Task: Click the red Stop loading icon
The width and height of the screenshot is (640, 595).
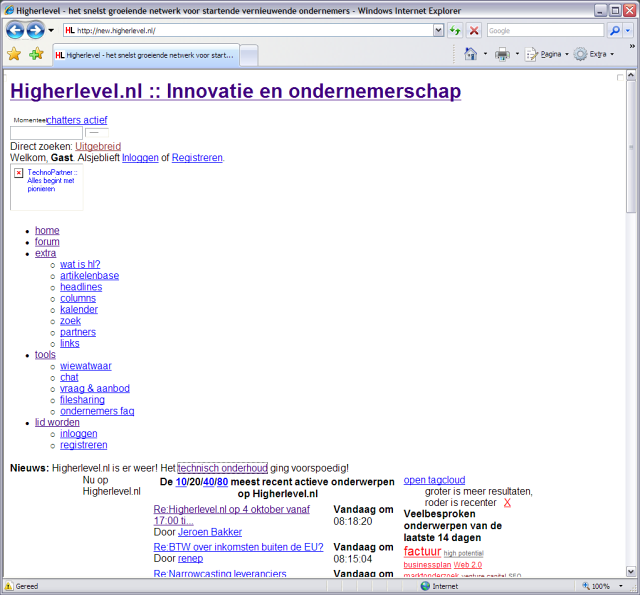Action: (474, 30)
